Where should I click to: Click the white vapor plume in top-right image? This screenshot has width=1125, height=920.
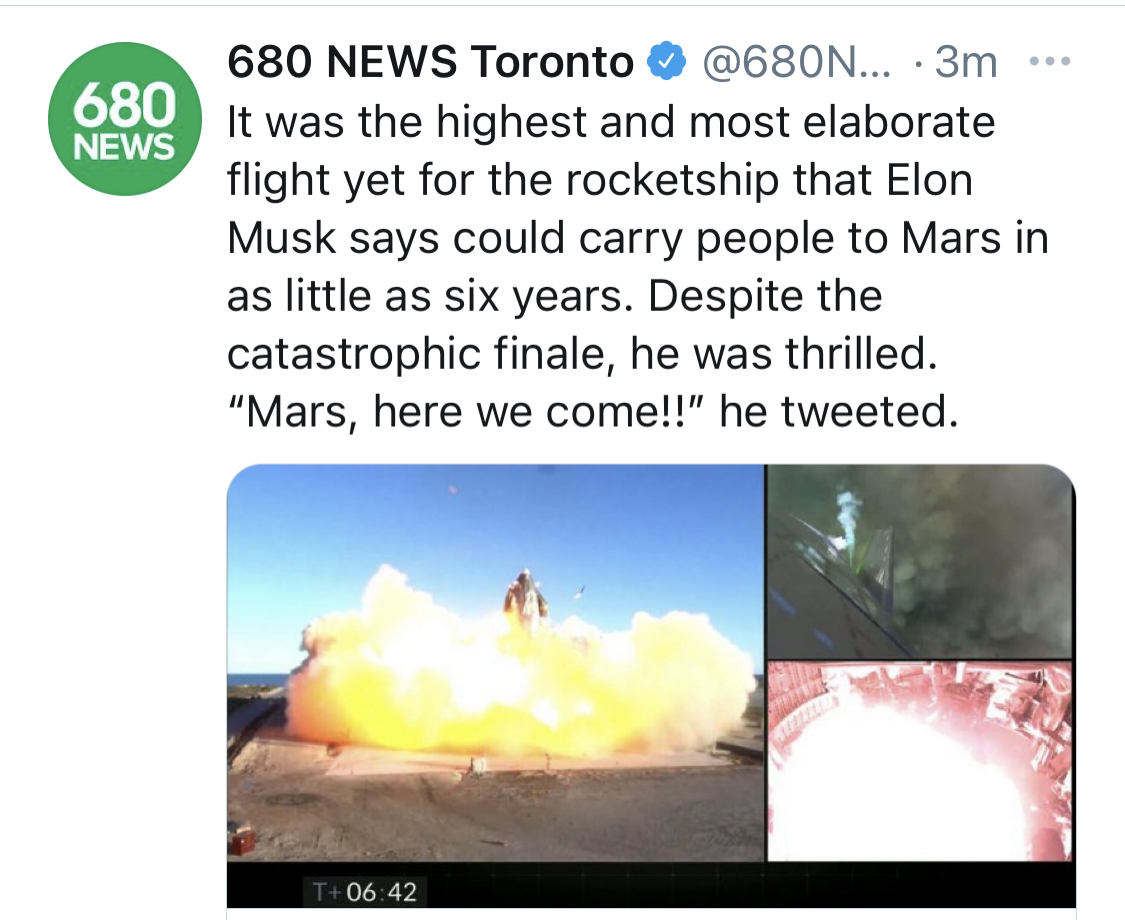[x=848, y=515]
